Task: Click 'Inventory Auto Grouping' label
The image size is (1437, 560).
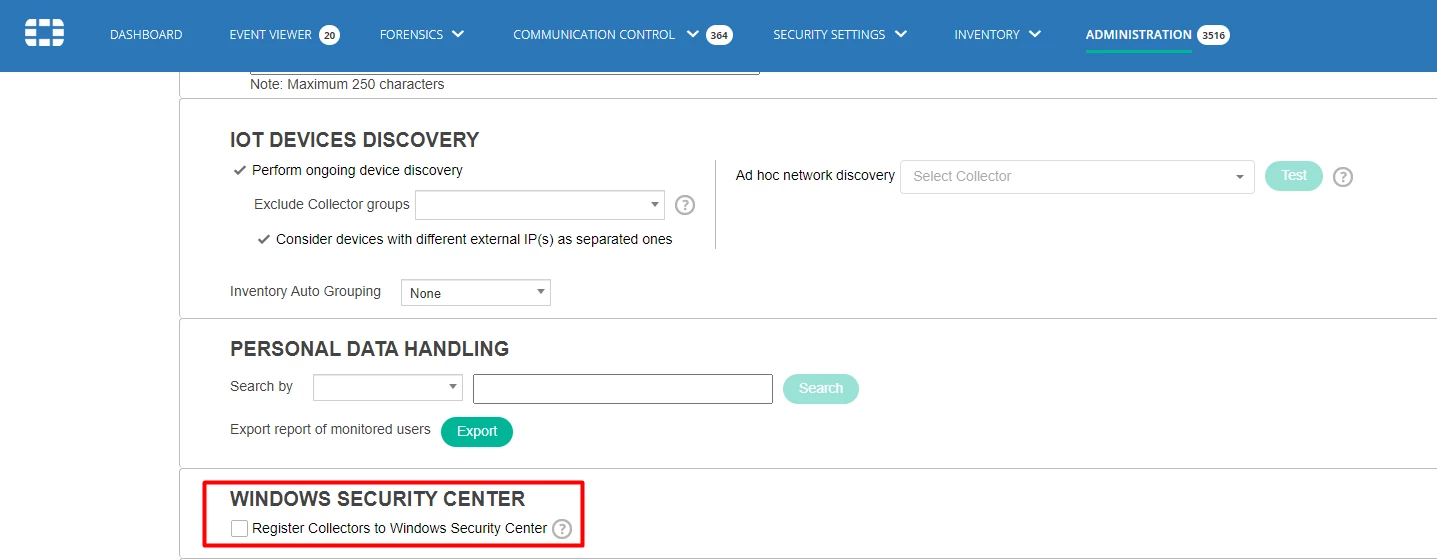Action: pos(305,292)
